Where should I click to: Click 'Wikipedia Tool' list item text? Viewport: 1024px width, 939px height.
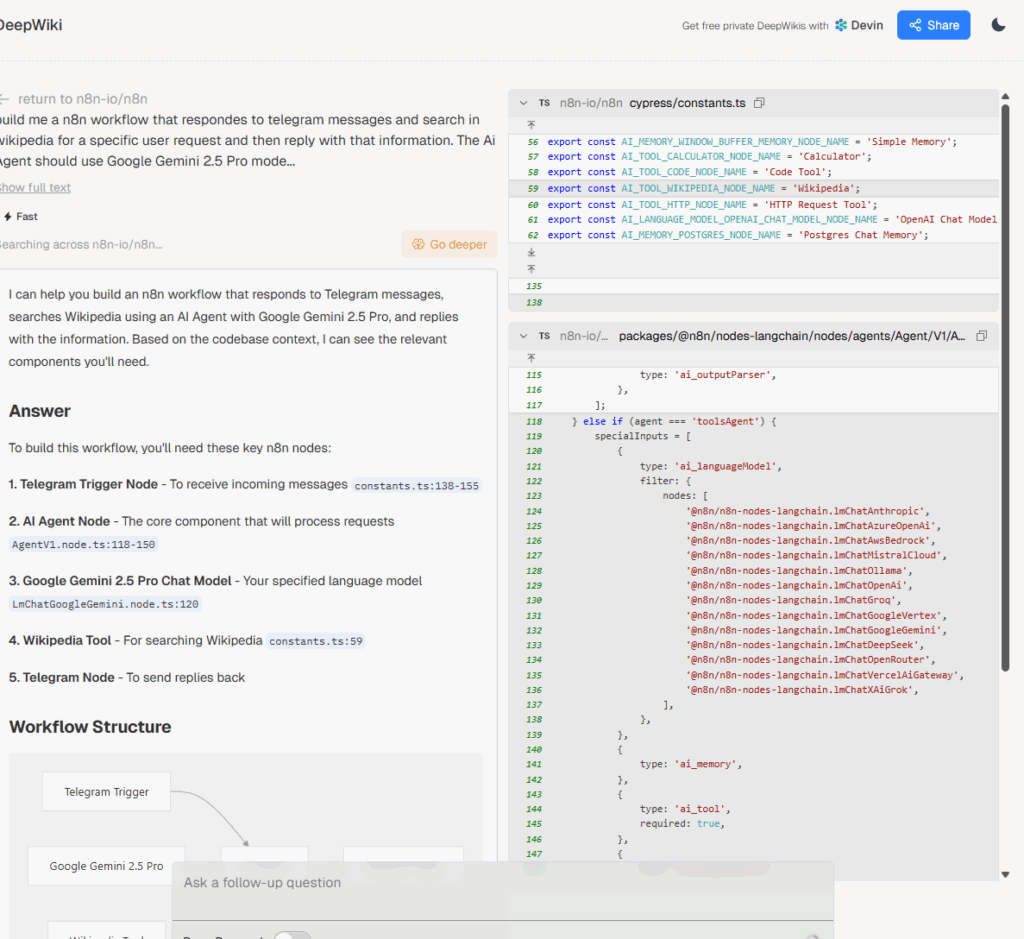(67, 641)
